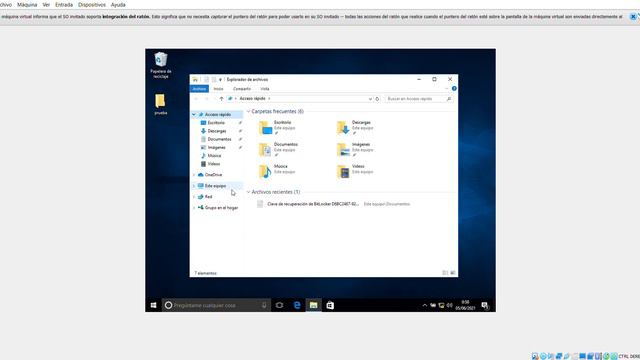Switch to the Compartir ribbon tab
This screenshot has height=360, width=640.
pyautogui.click(x=242, y=89)
